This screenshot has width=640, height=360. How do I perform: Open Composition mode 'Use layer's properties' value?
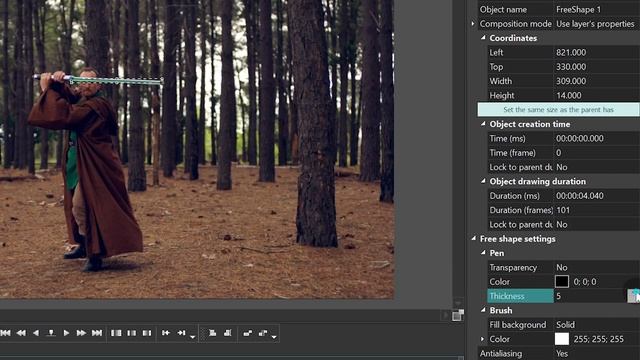coord(596,24)
